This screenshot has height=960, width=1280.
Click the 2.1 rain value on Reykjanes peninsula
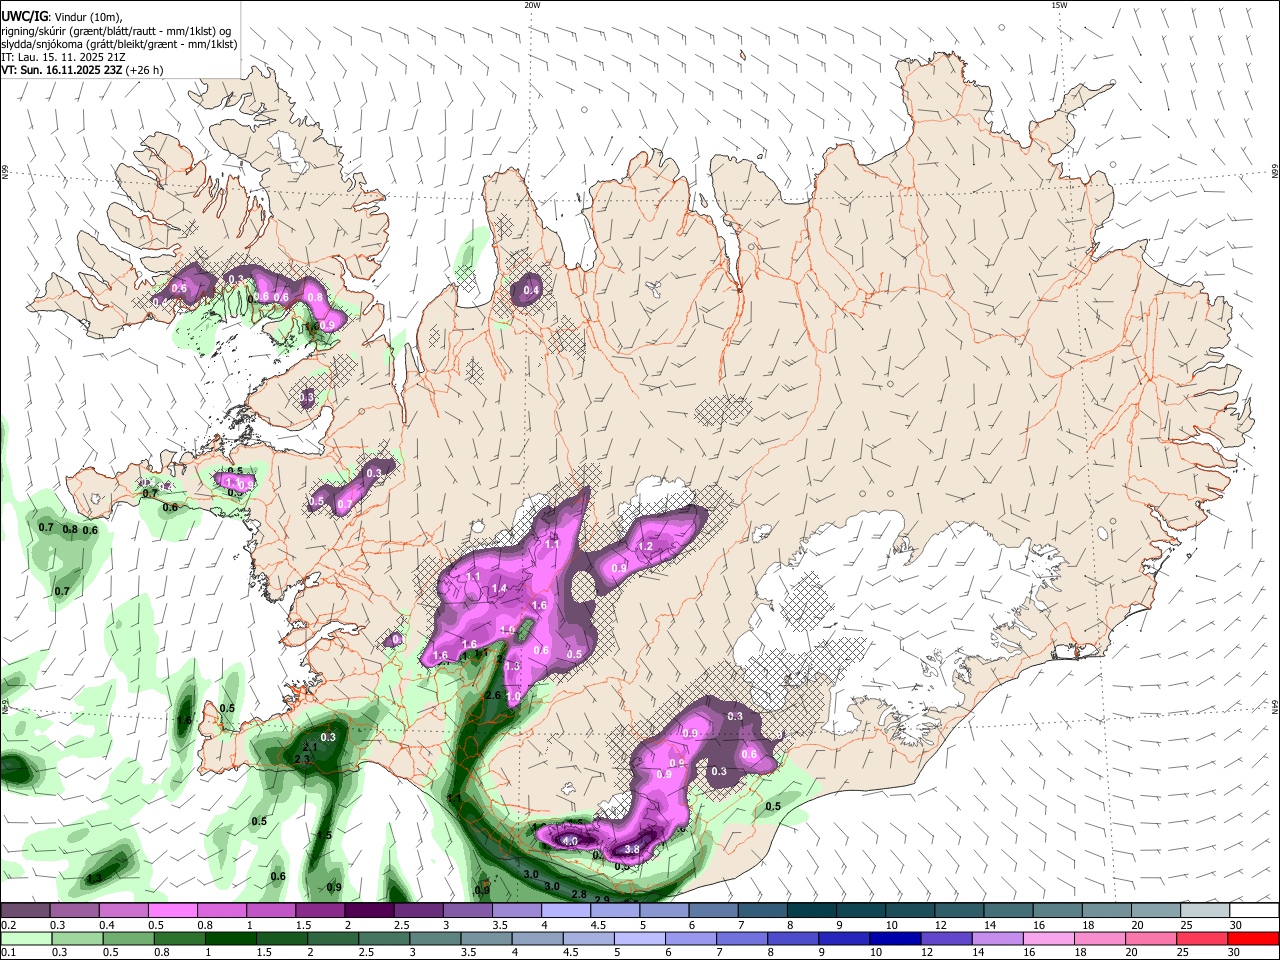309,747
